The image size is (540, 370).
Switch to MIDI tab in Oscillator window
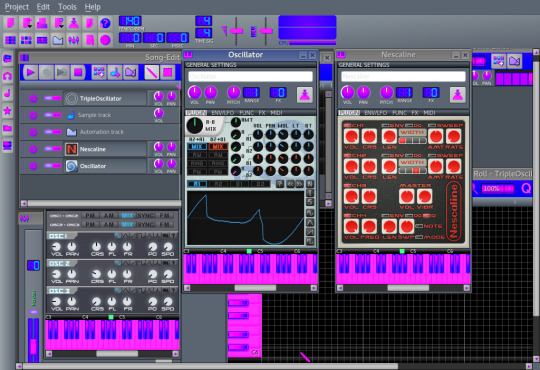pos(276,113)
